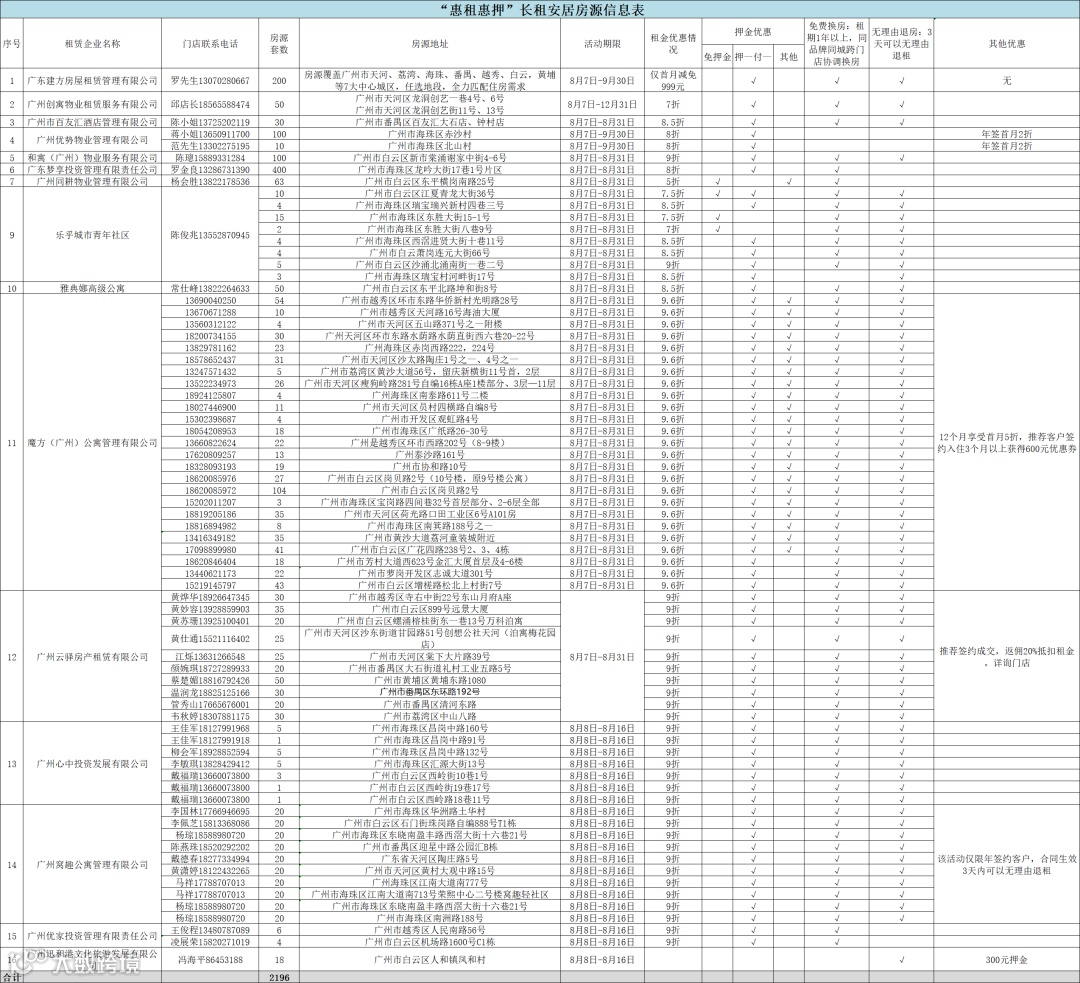1080x983 pixels.
Task: Select company cell 广东建方房屋租赁管理有限公司
Action: pos(92,81)
